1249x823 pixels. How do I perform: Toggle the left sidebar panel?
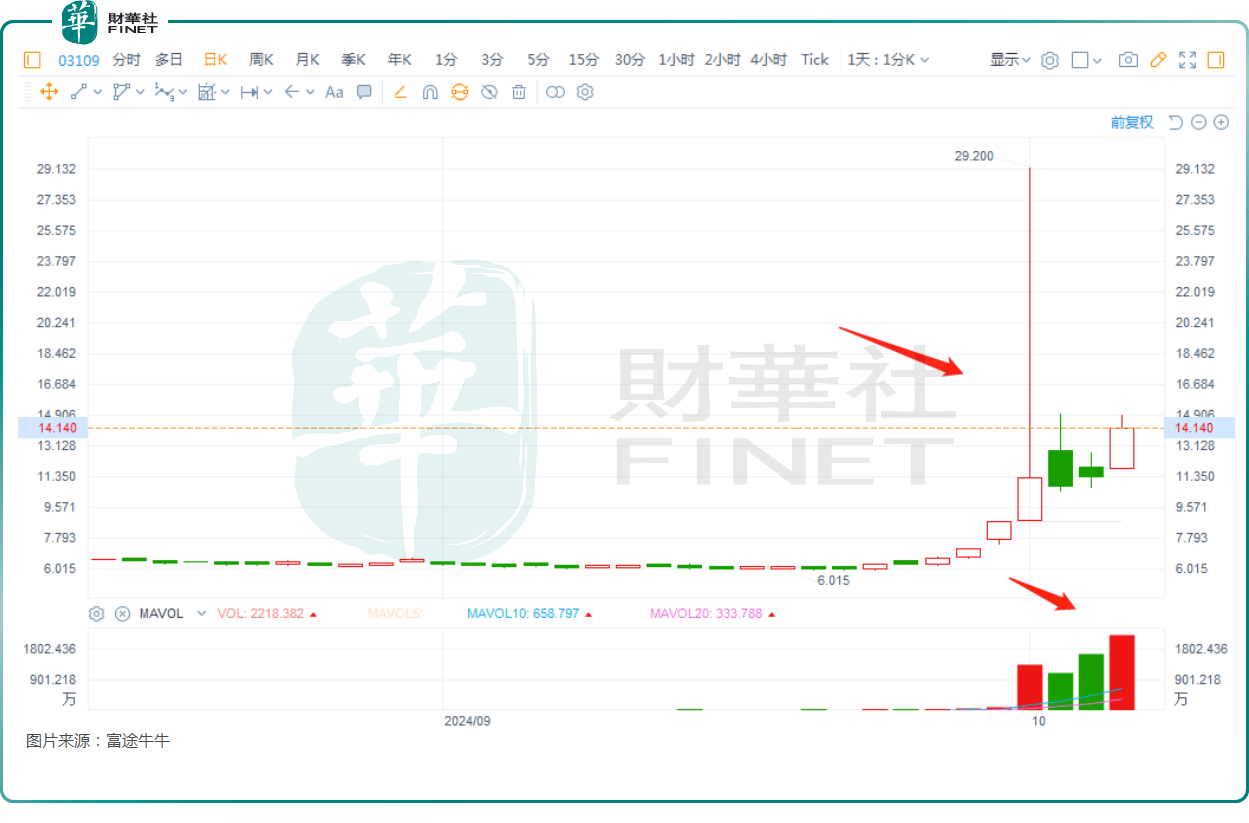pyautogui.click(x=32, y=60)
